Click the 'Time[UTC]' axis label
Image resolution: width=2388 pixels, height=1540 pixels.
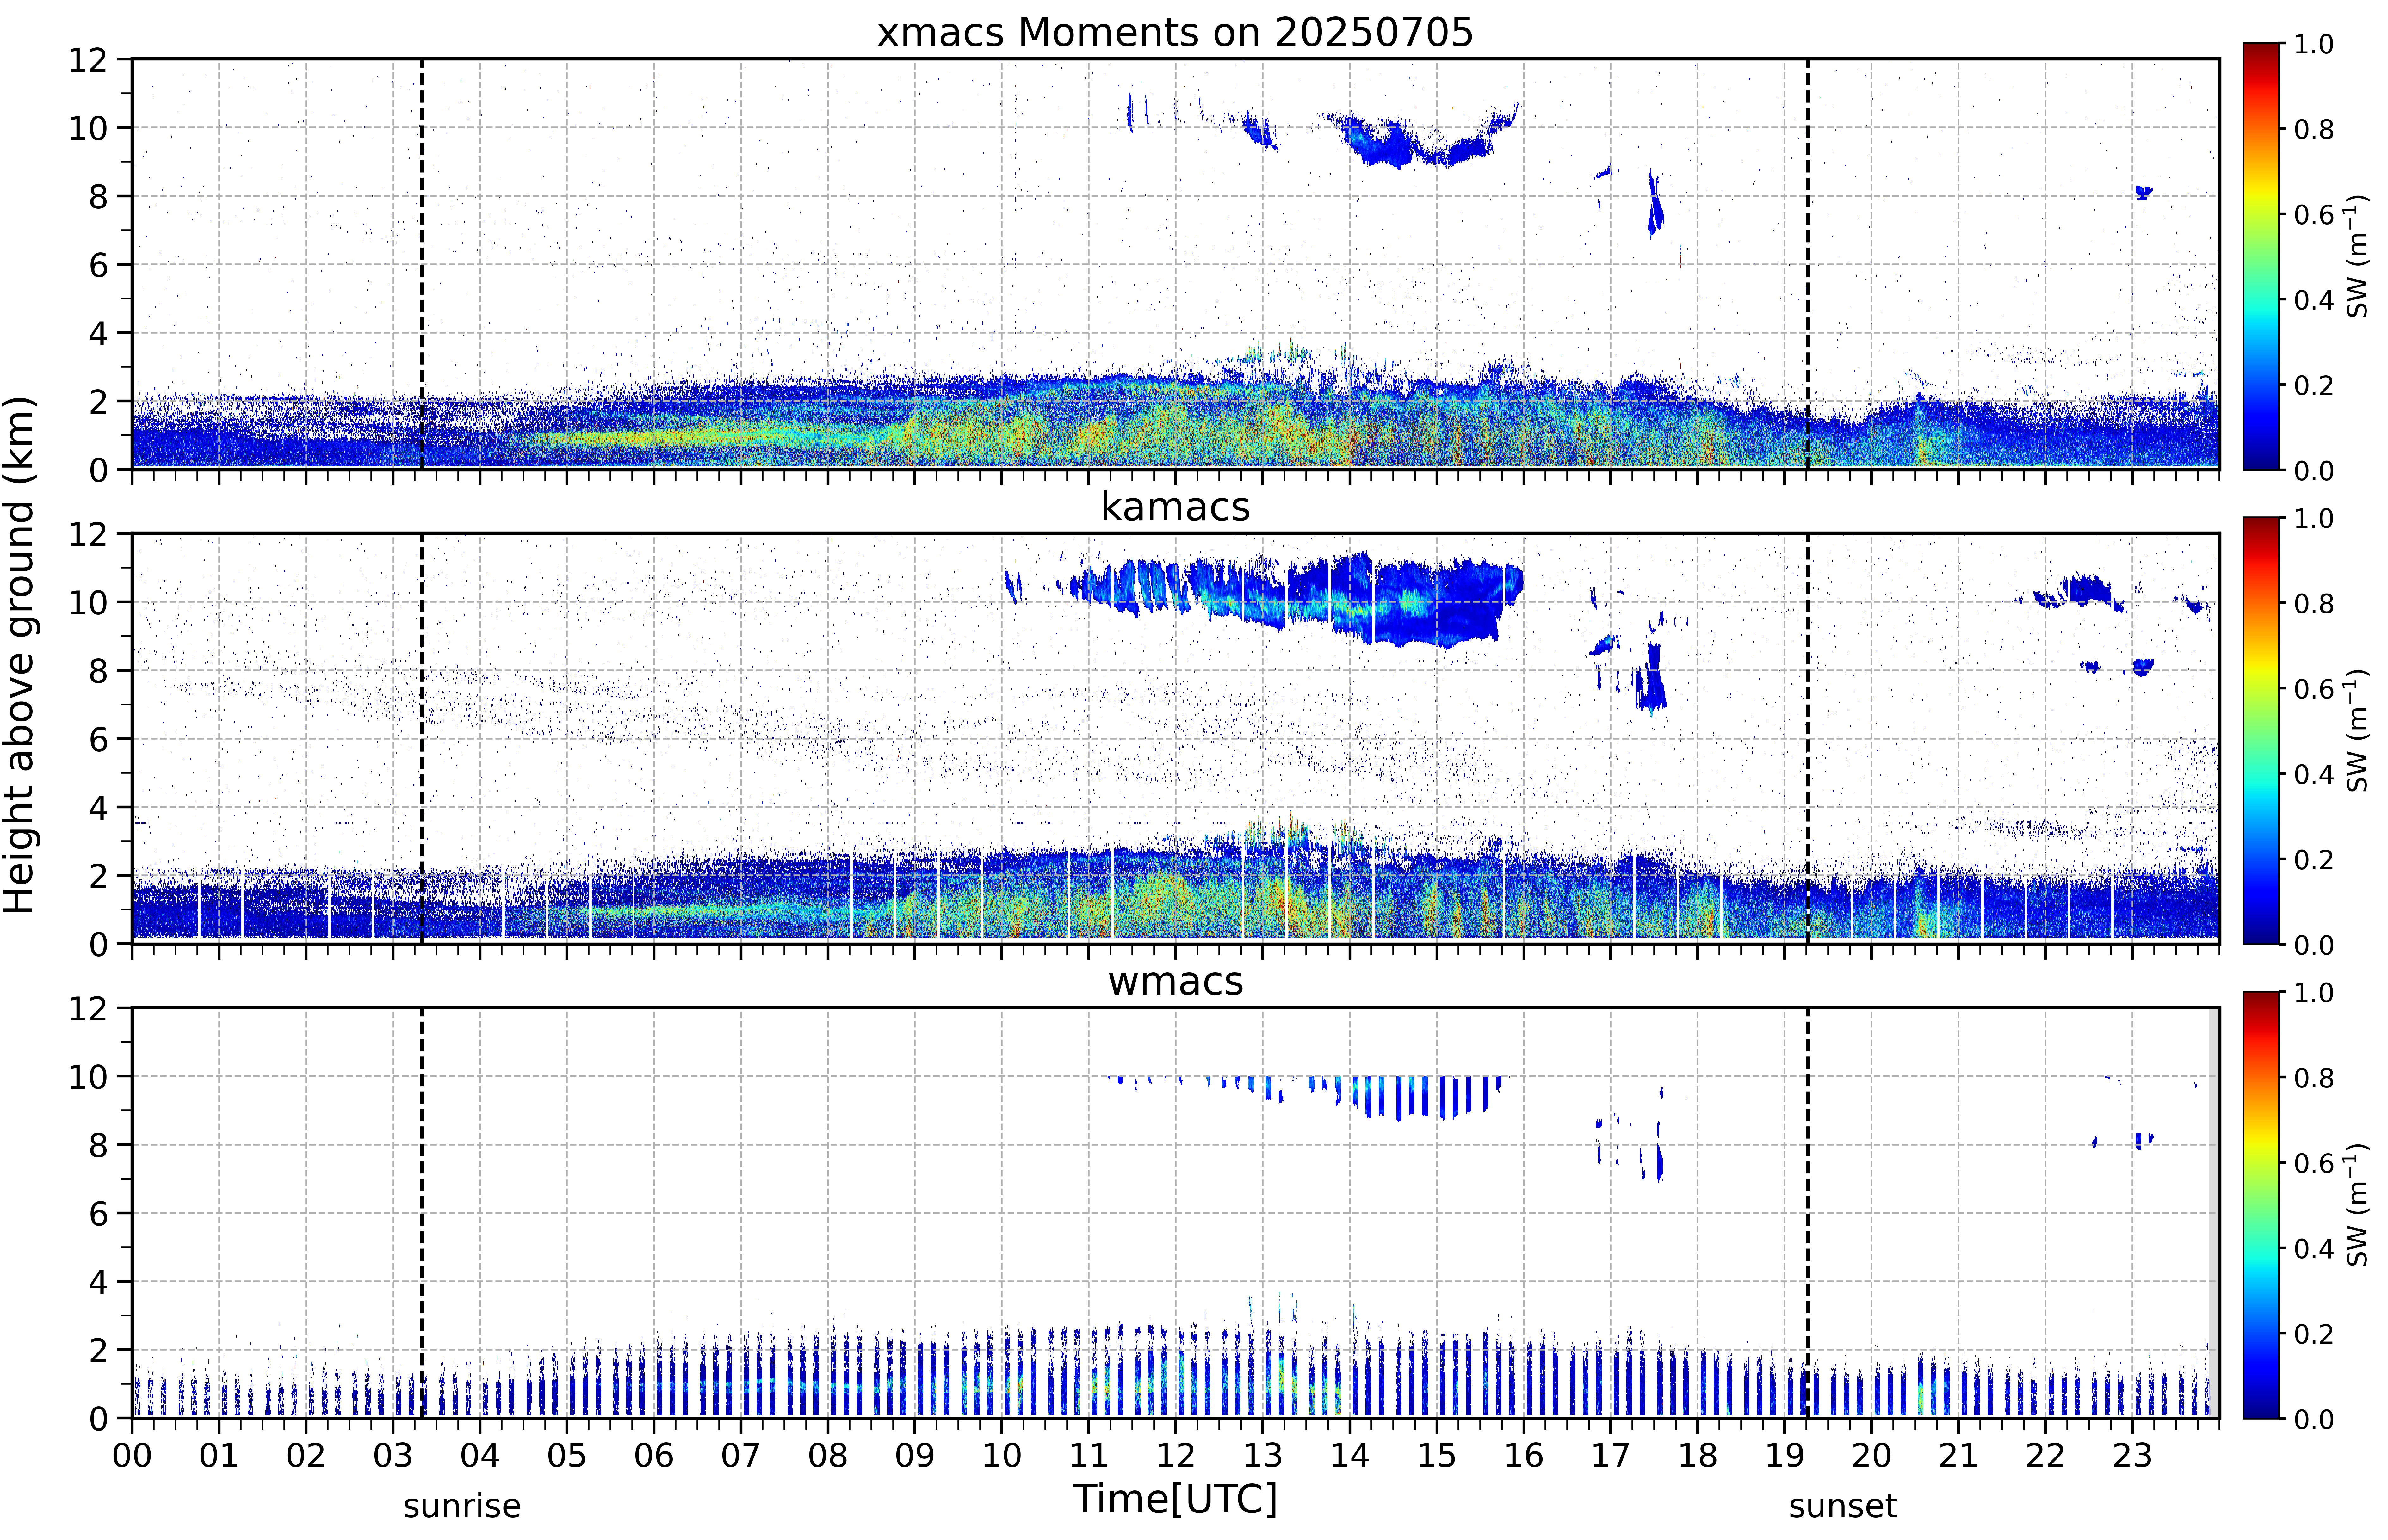click(x=1175, y=1499)
